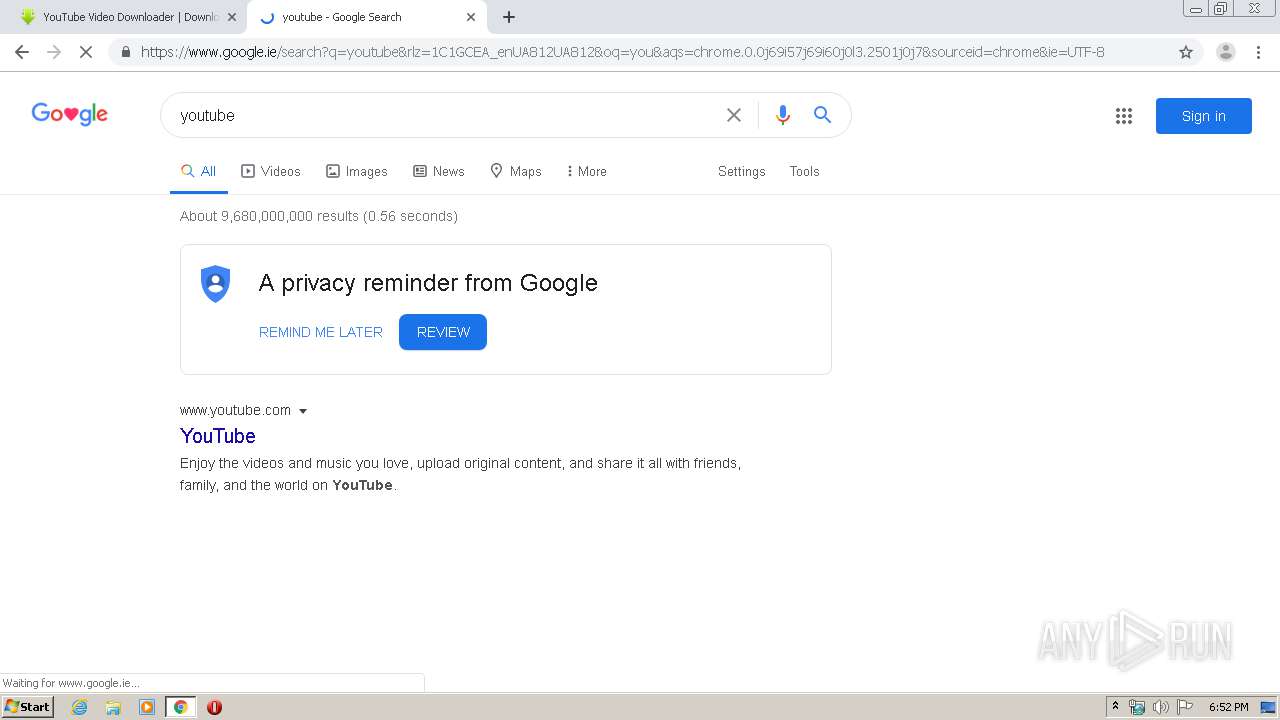1280x720 pixels.
Task: Open the Google apps grid
Action: (1124, 116)
